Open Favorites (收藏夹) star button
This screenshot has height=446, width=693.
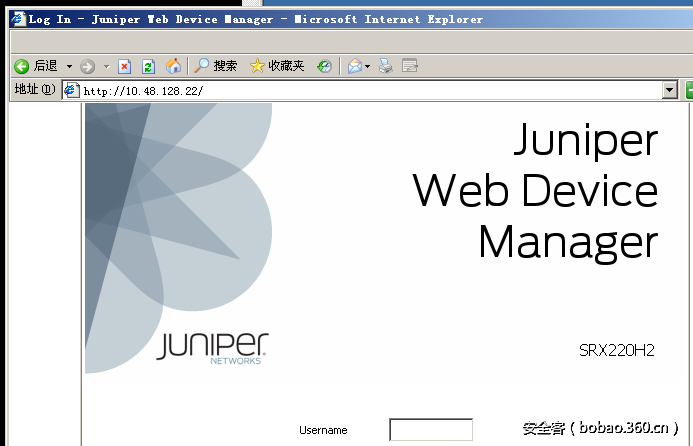[277, 66]
